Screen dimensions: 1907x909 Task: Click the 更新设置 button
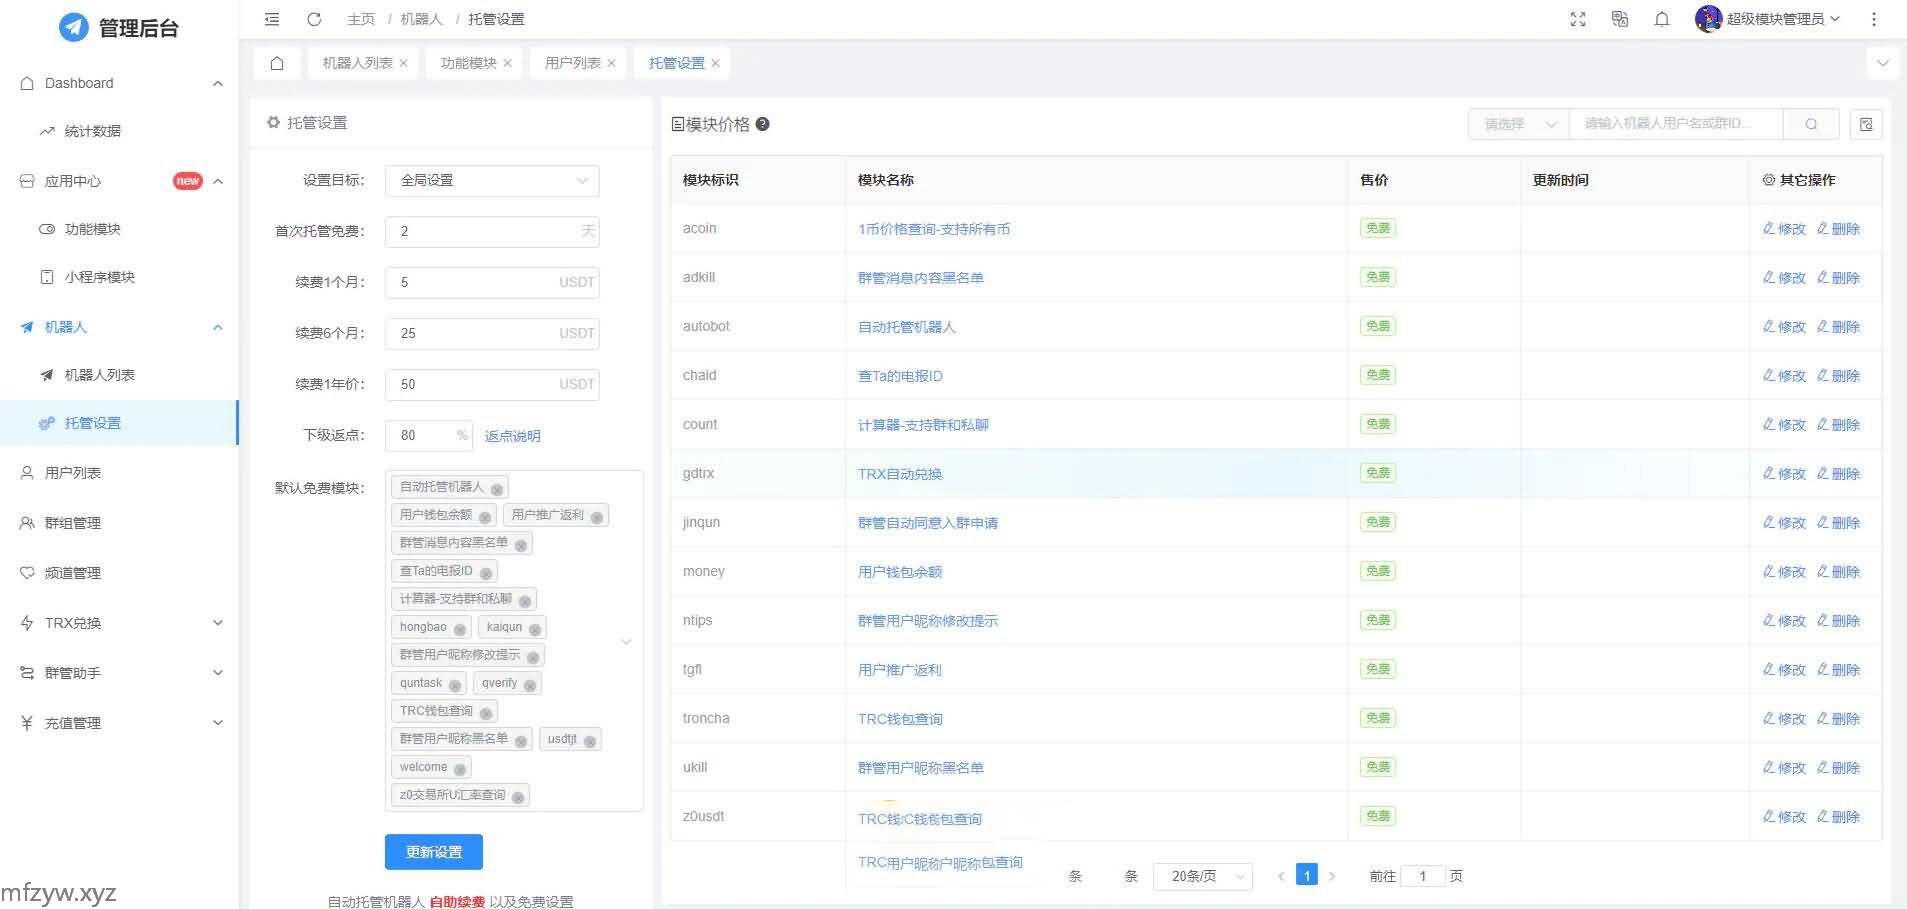(x=434, y=852)
